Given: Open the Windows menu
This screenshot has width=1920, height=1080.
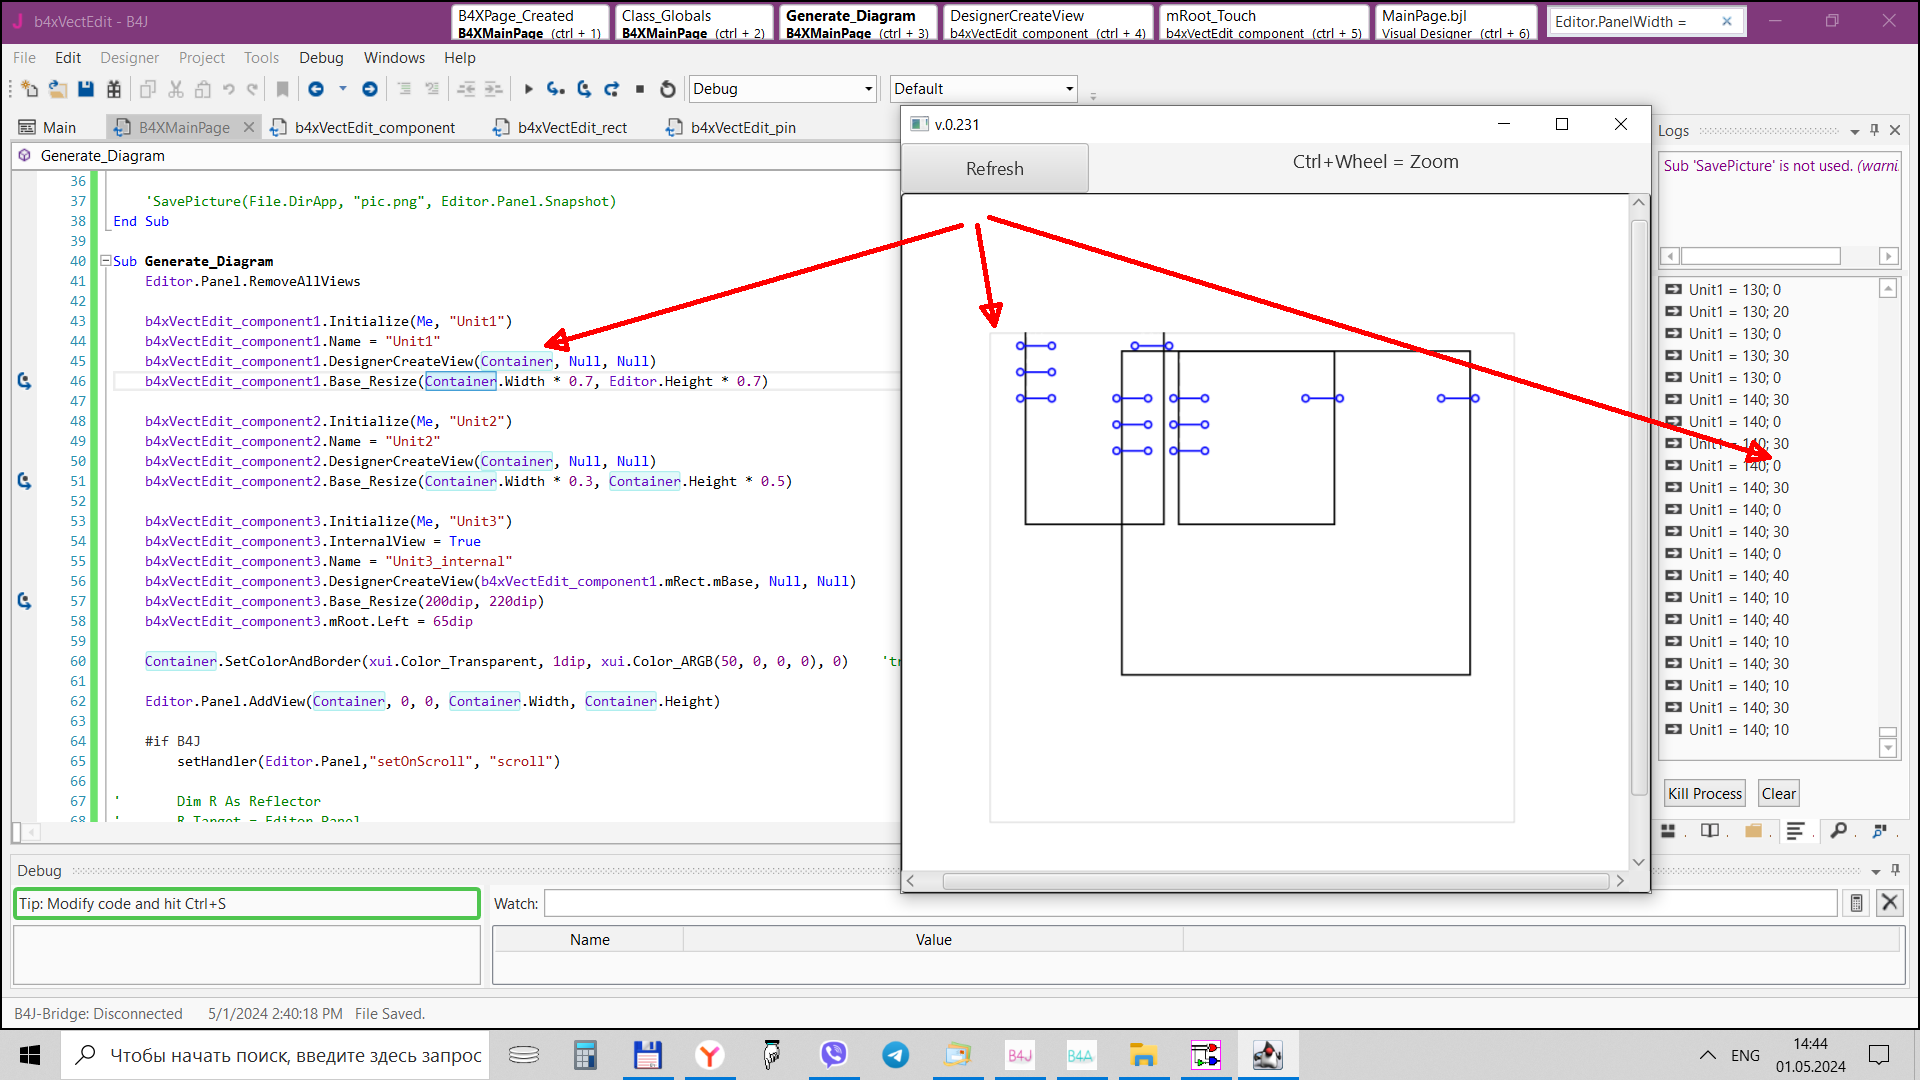Looking at the screenshot, I should point(394,58).
